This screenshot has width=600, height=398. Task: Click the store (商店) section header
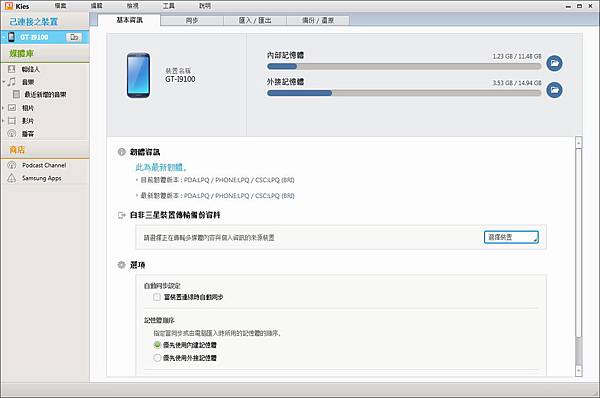(x=17, y=150)
